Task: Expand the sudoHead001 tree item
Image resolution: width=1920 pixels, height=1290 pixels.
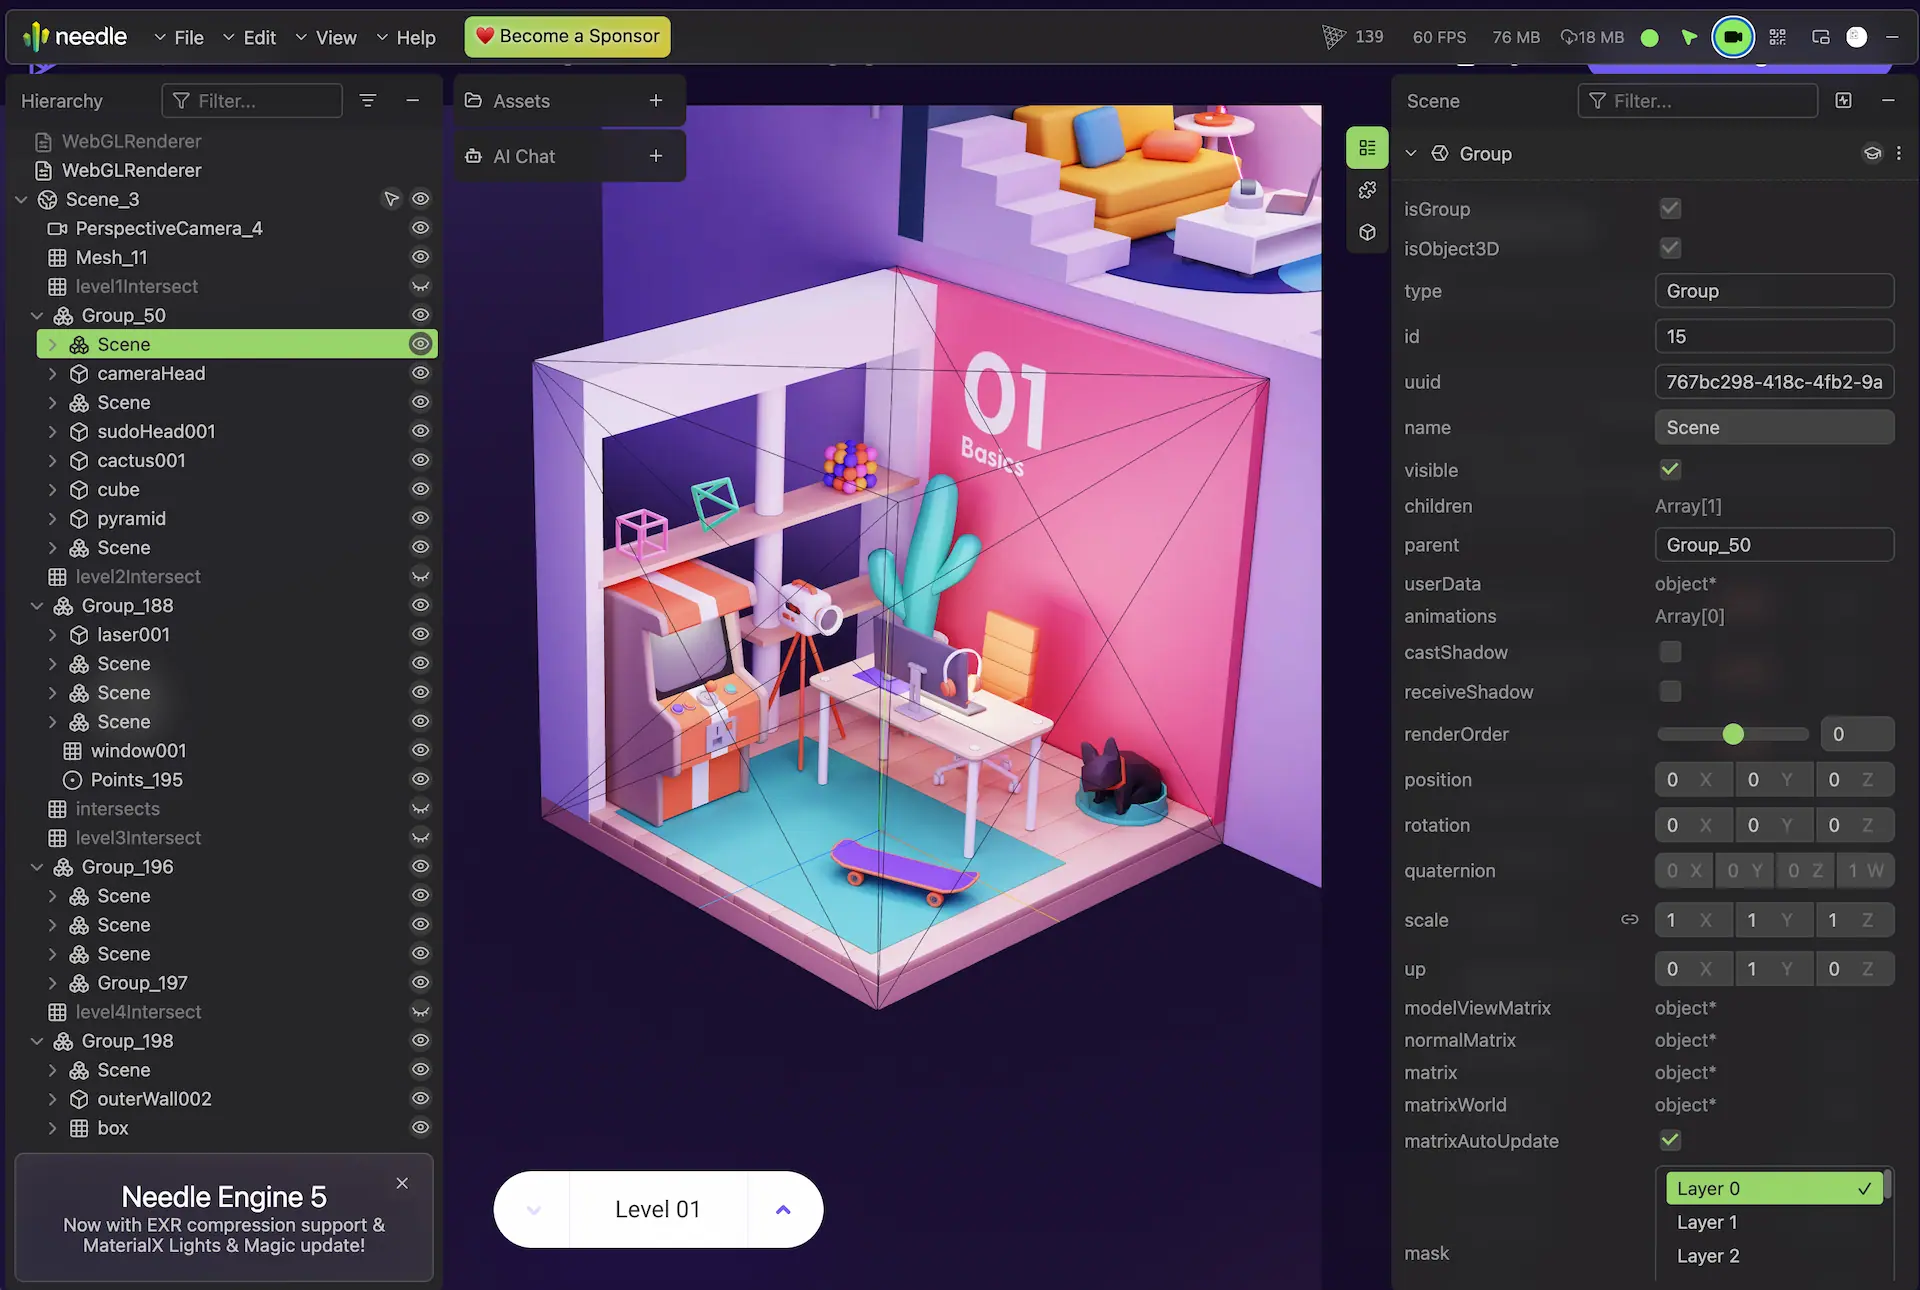Action: (53, 432)
